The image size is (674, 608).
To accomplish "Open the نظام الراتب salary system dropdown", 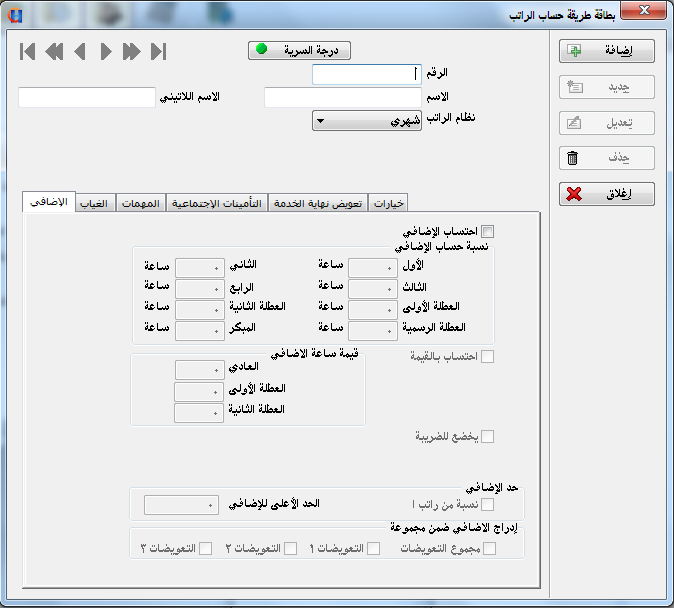I will click(x=367, y=121).
